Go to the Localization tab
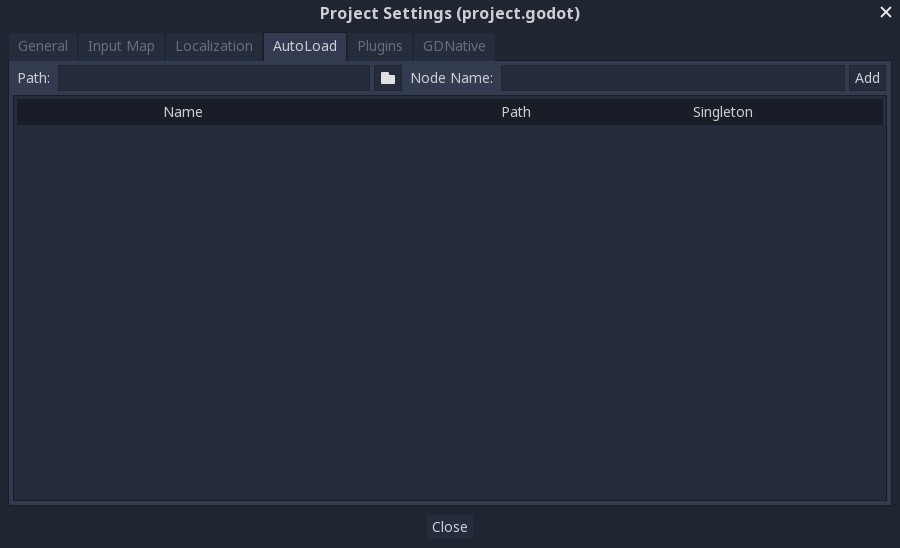This screenshot has height=548, width=900. [x=214, y=46]
